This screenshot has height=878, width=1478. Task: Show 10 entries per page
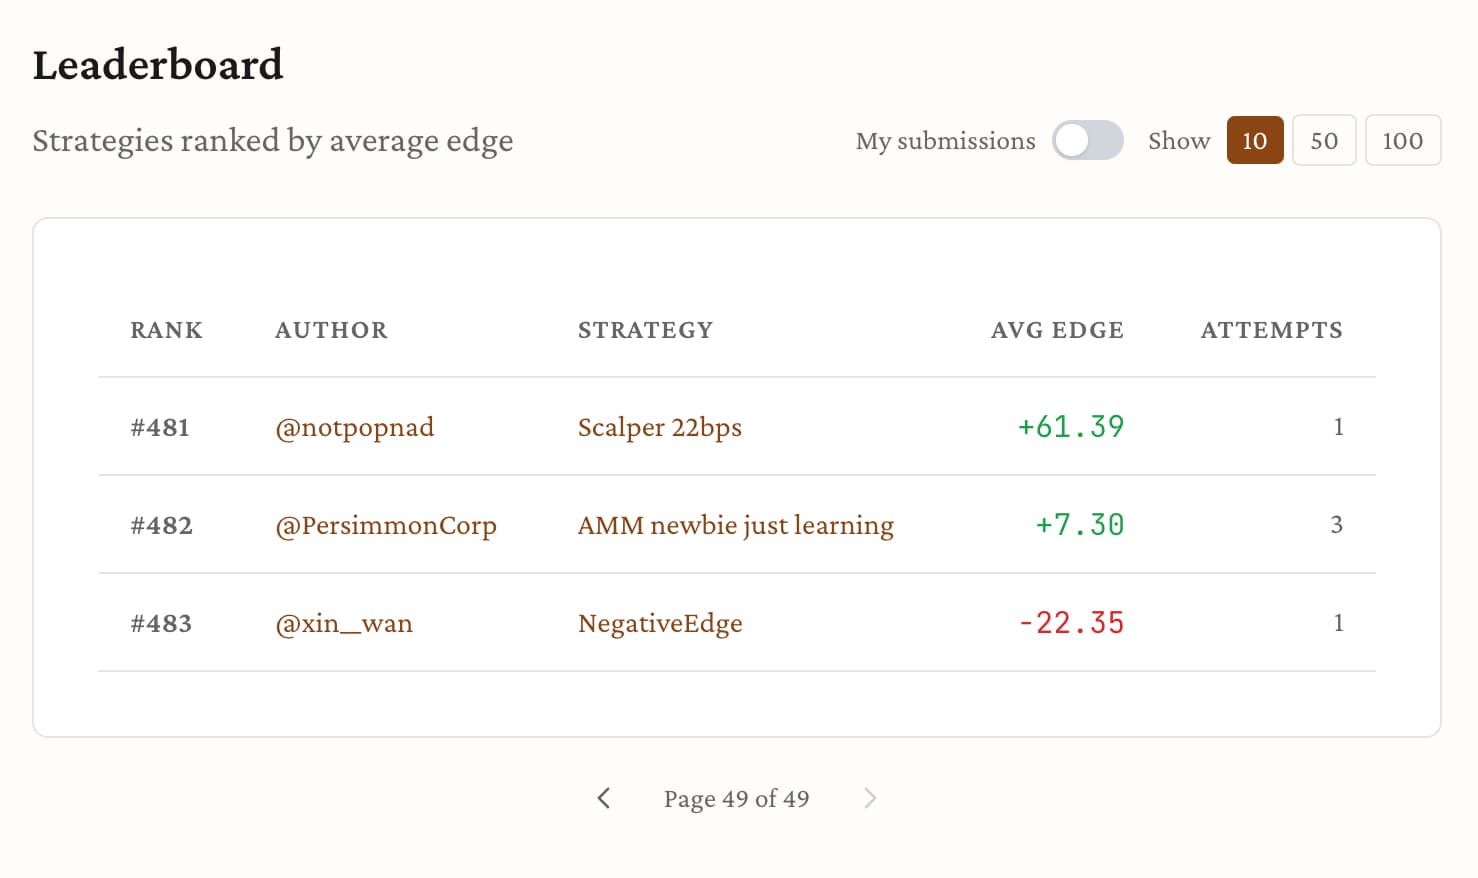tap(1254, 141)
